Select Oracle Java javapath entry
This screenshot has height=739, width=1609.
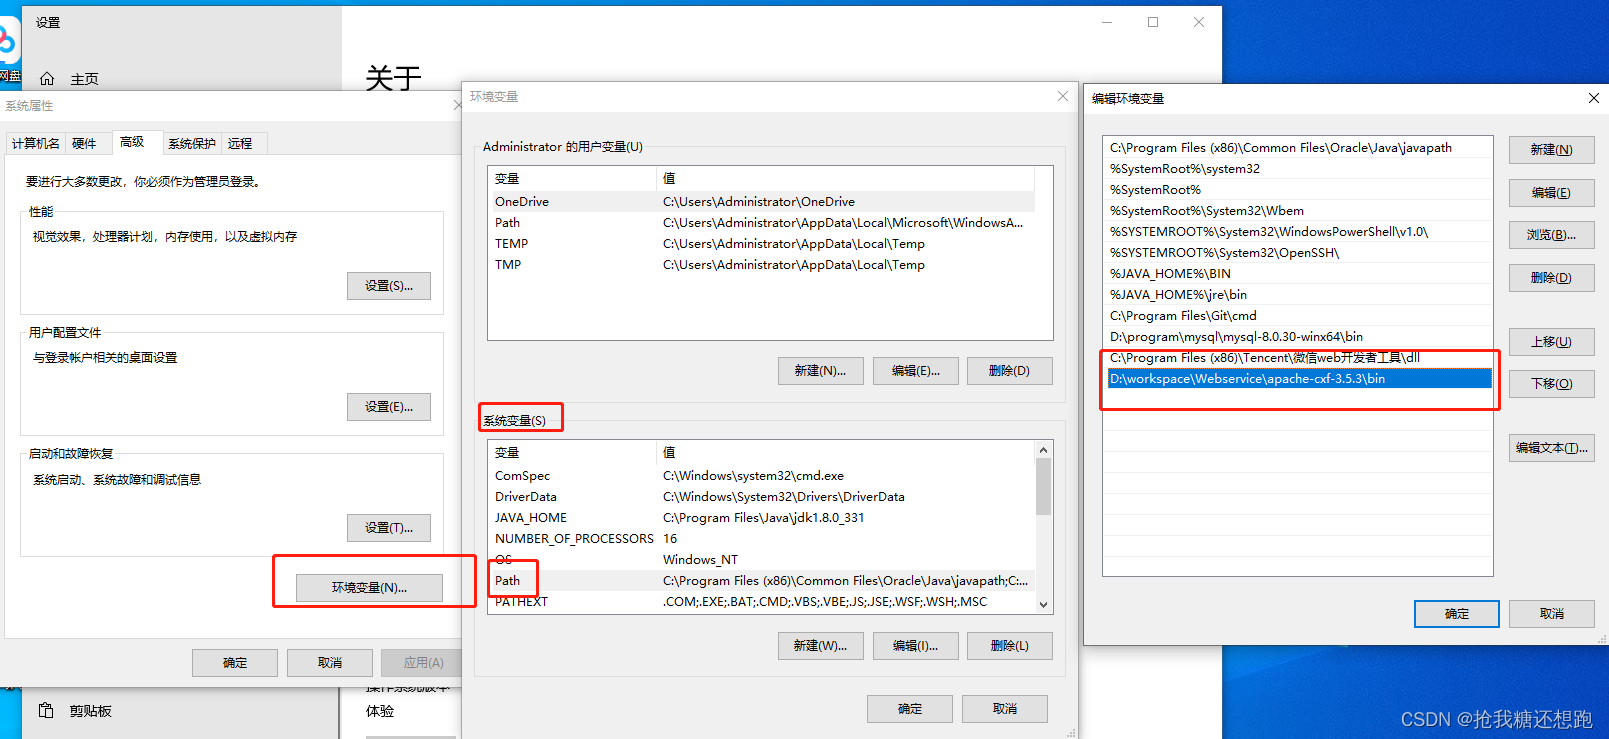(1298, 148)
